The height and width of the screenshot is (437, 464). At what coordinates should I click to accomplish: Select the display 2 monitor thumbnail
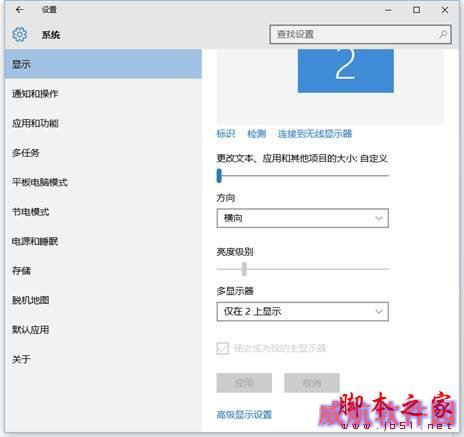pos(346,71)
